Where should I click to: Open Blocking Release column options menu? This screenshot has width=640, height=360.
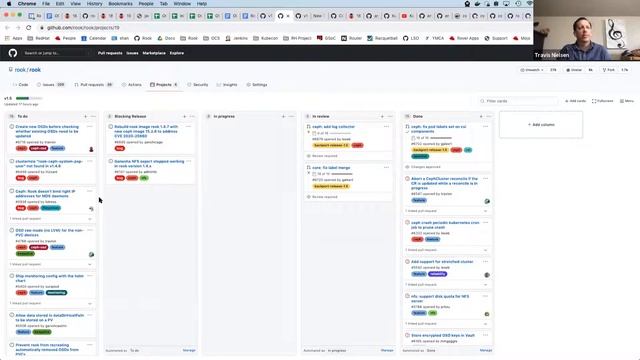pyautogui.click(x=192, y=116)
